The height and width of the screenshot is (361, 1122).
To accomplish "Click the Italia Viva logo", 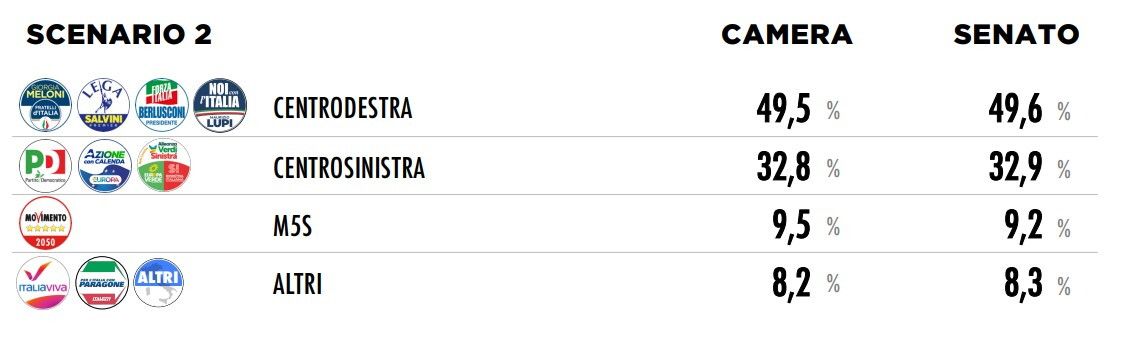I will pos(43,283).
